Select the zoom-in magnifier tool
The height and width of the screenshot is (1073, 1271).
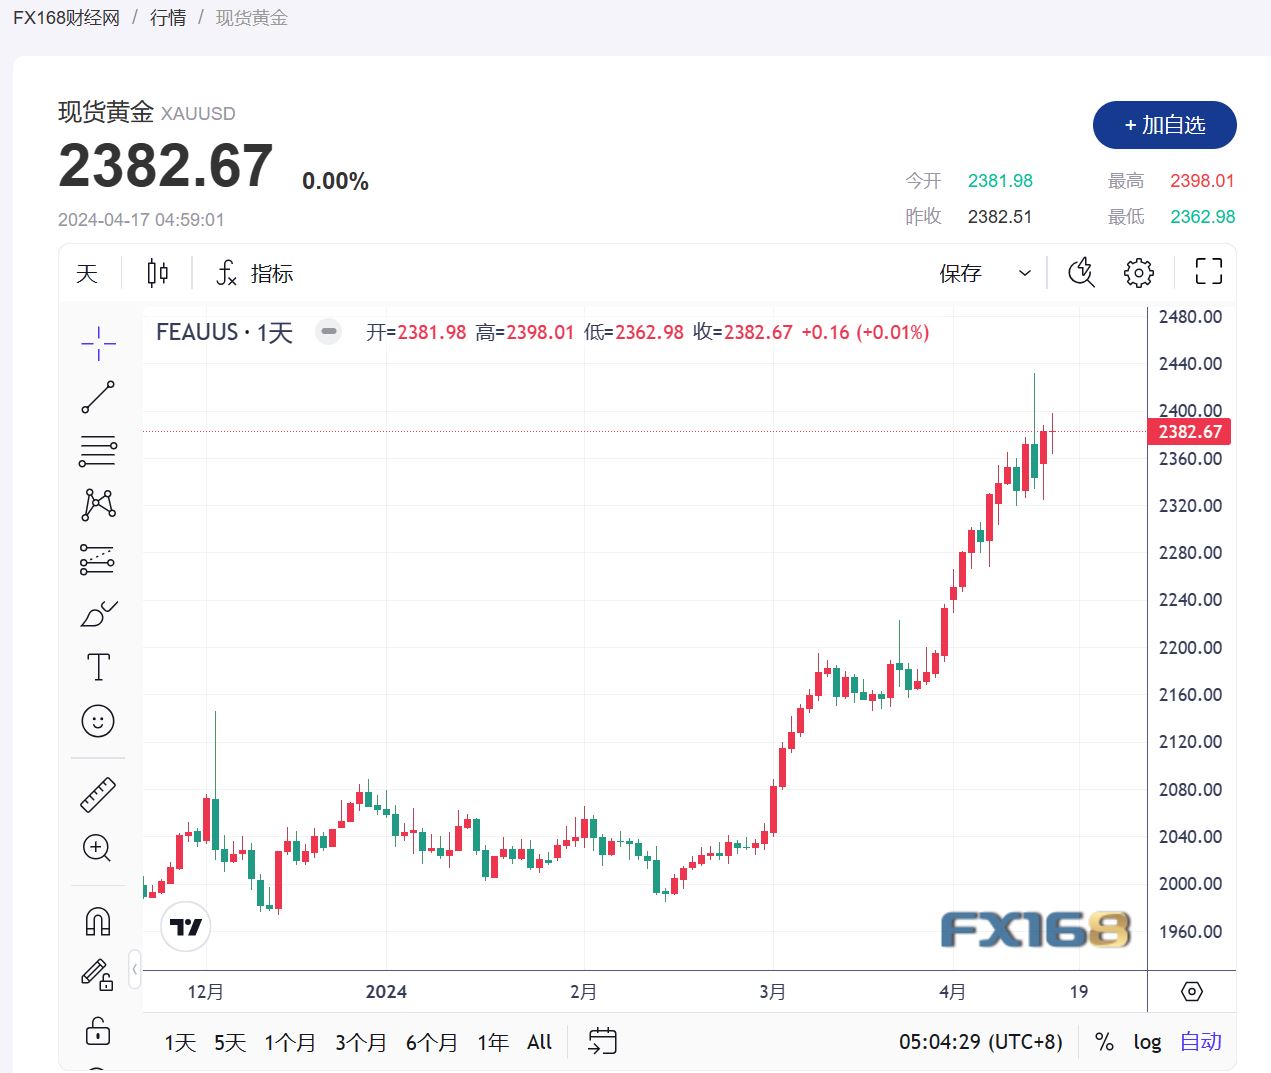(x=97, y=849)
